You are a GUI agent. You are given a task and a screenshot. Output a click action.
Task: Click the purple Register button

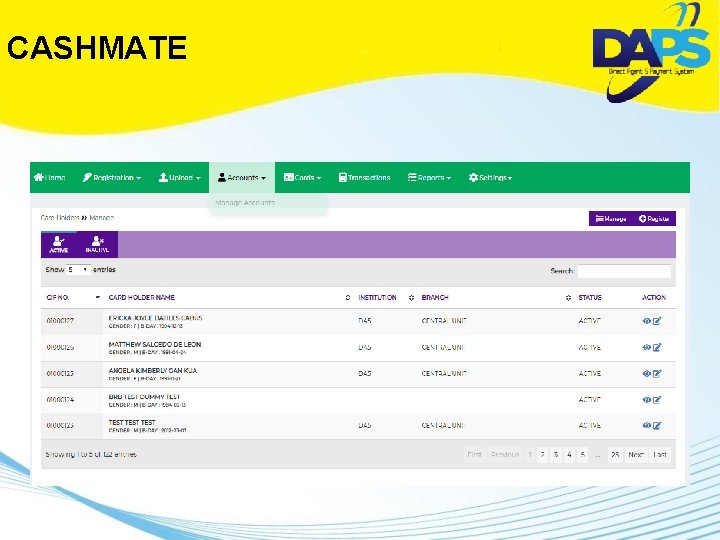point(654,219)
